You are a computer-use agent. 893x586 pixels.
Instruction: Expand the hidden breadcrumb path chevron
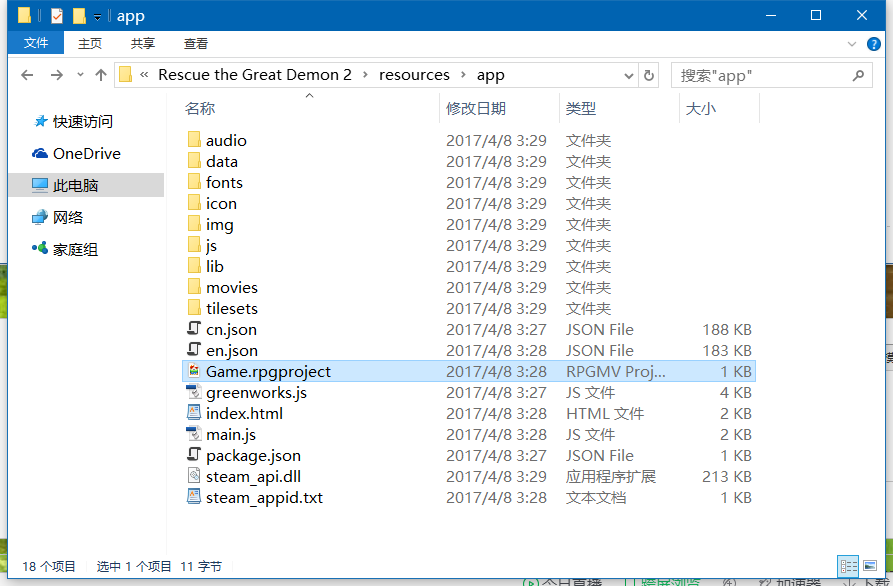click(x=144, y=75)
